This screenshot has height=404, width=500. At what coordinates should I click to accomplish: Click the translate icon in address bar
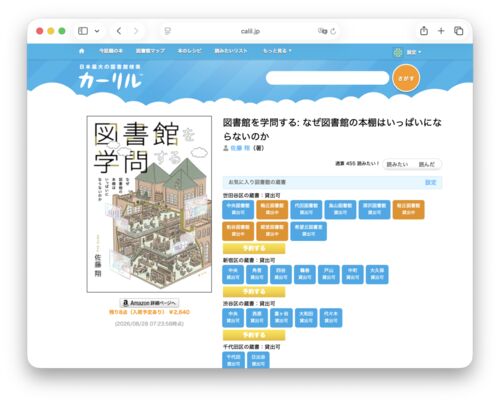pyautogui.click(x=322, y=31)
